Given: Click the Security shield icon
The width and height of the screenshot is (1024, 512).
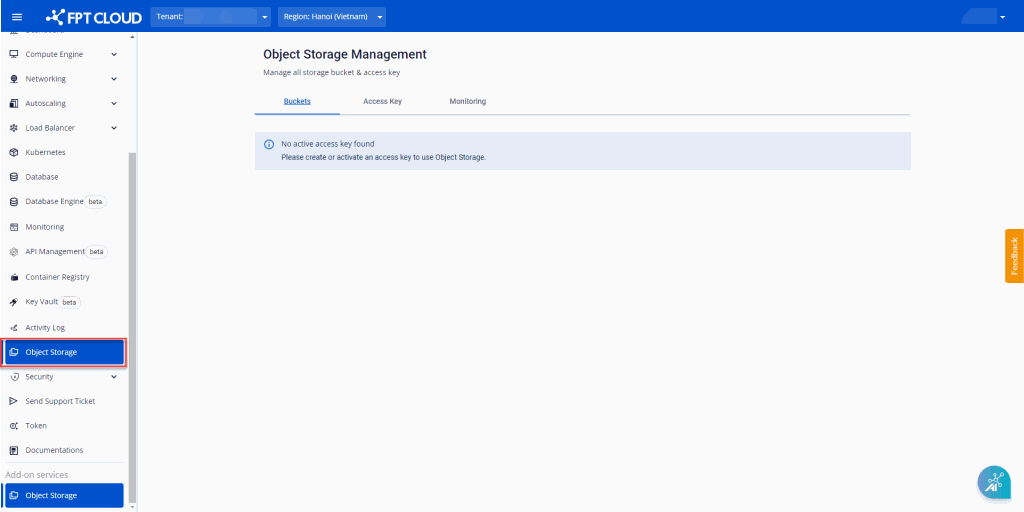Looking at the screenshot, I should 14,377.
